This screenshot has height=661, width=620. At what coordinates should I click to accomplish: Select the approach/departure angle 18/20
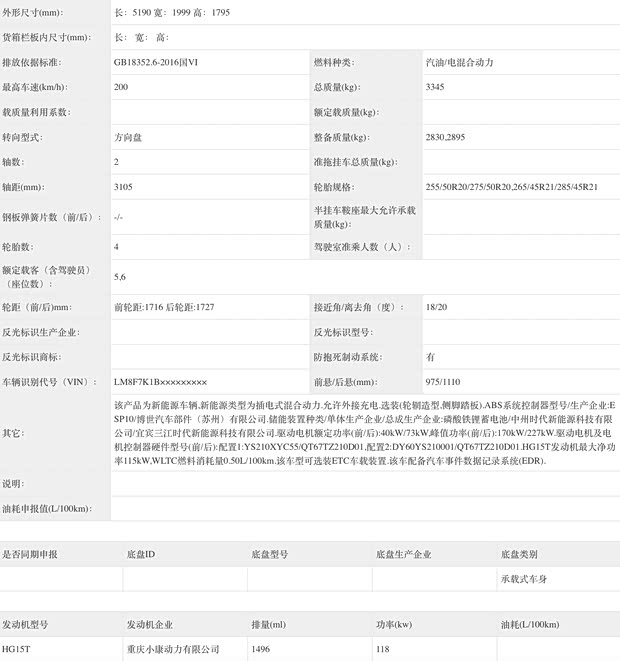[436, 307]
